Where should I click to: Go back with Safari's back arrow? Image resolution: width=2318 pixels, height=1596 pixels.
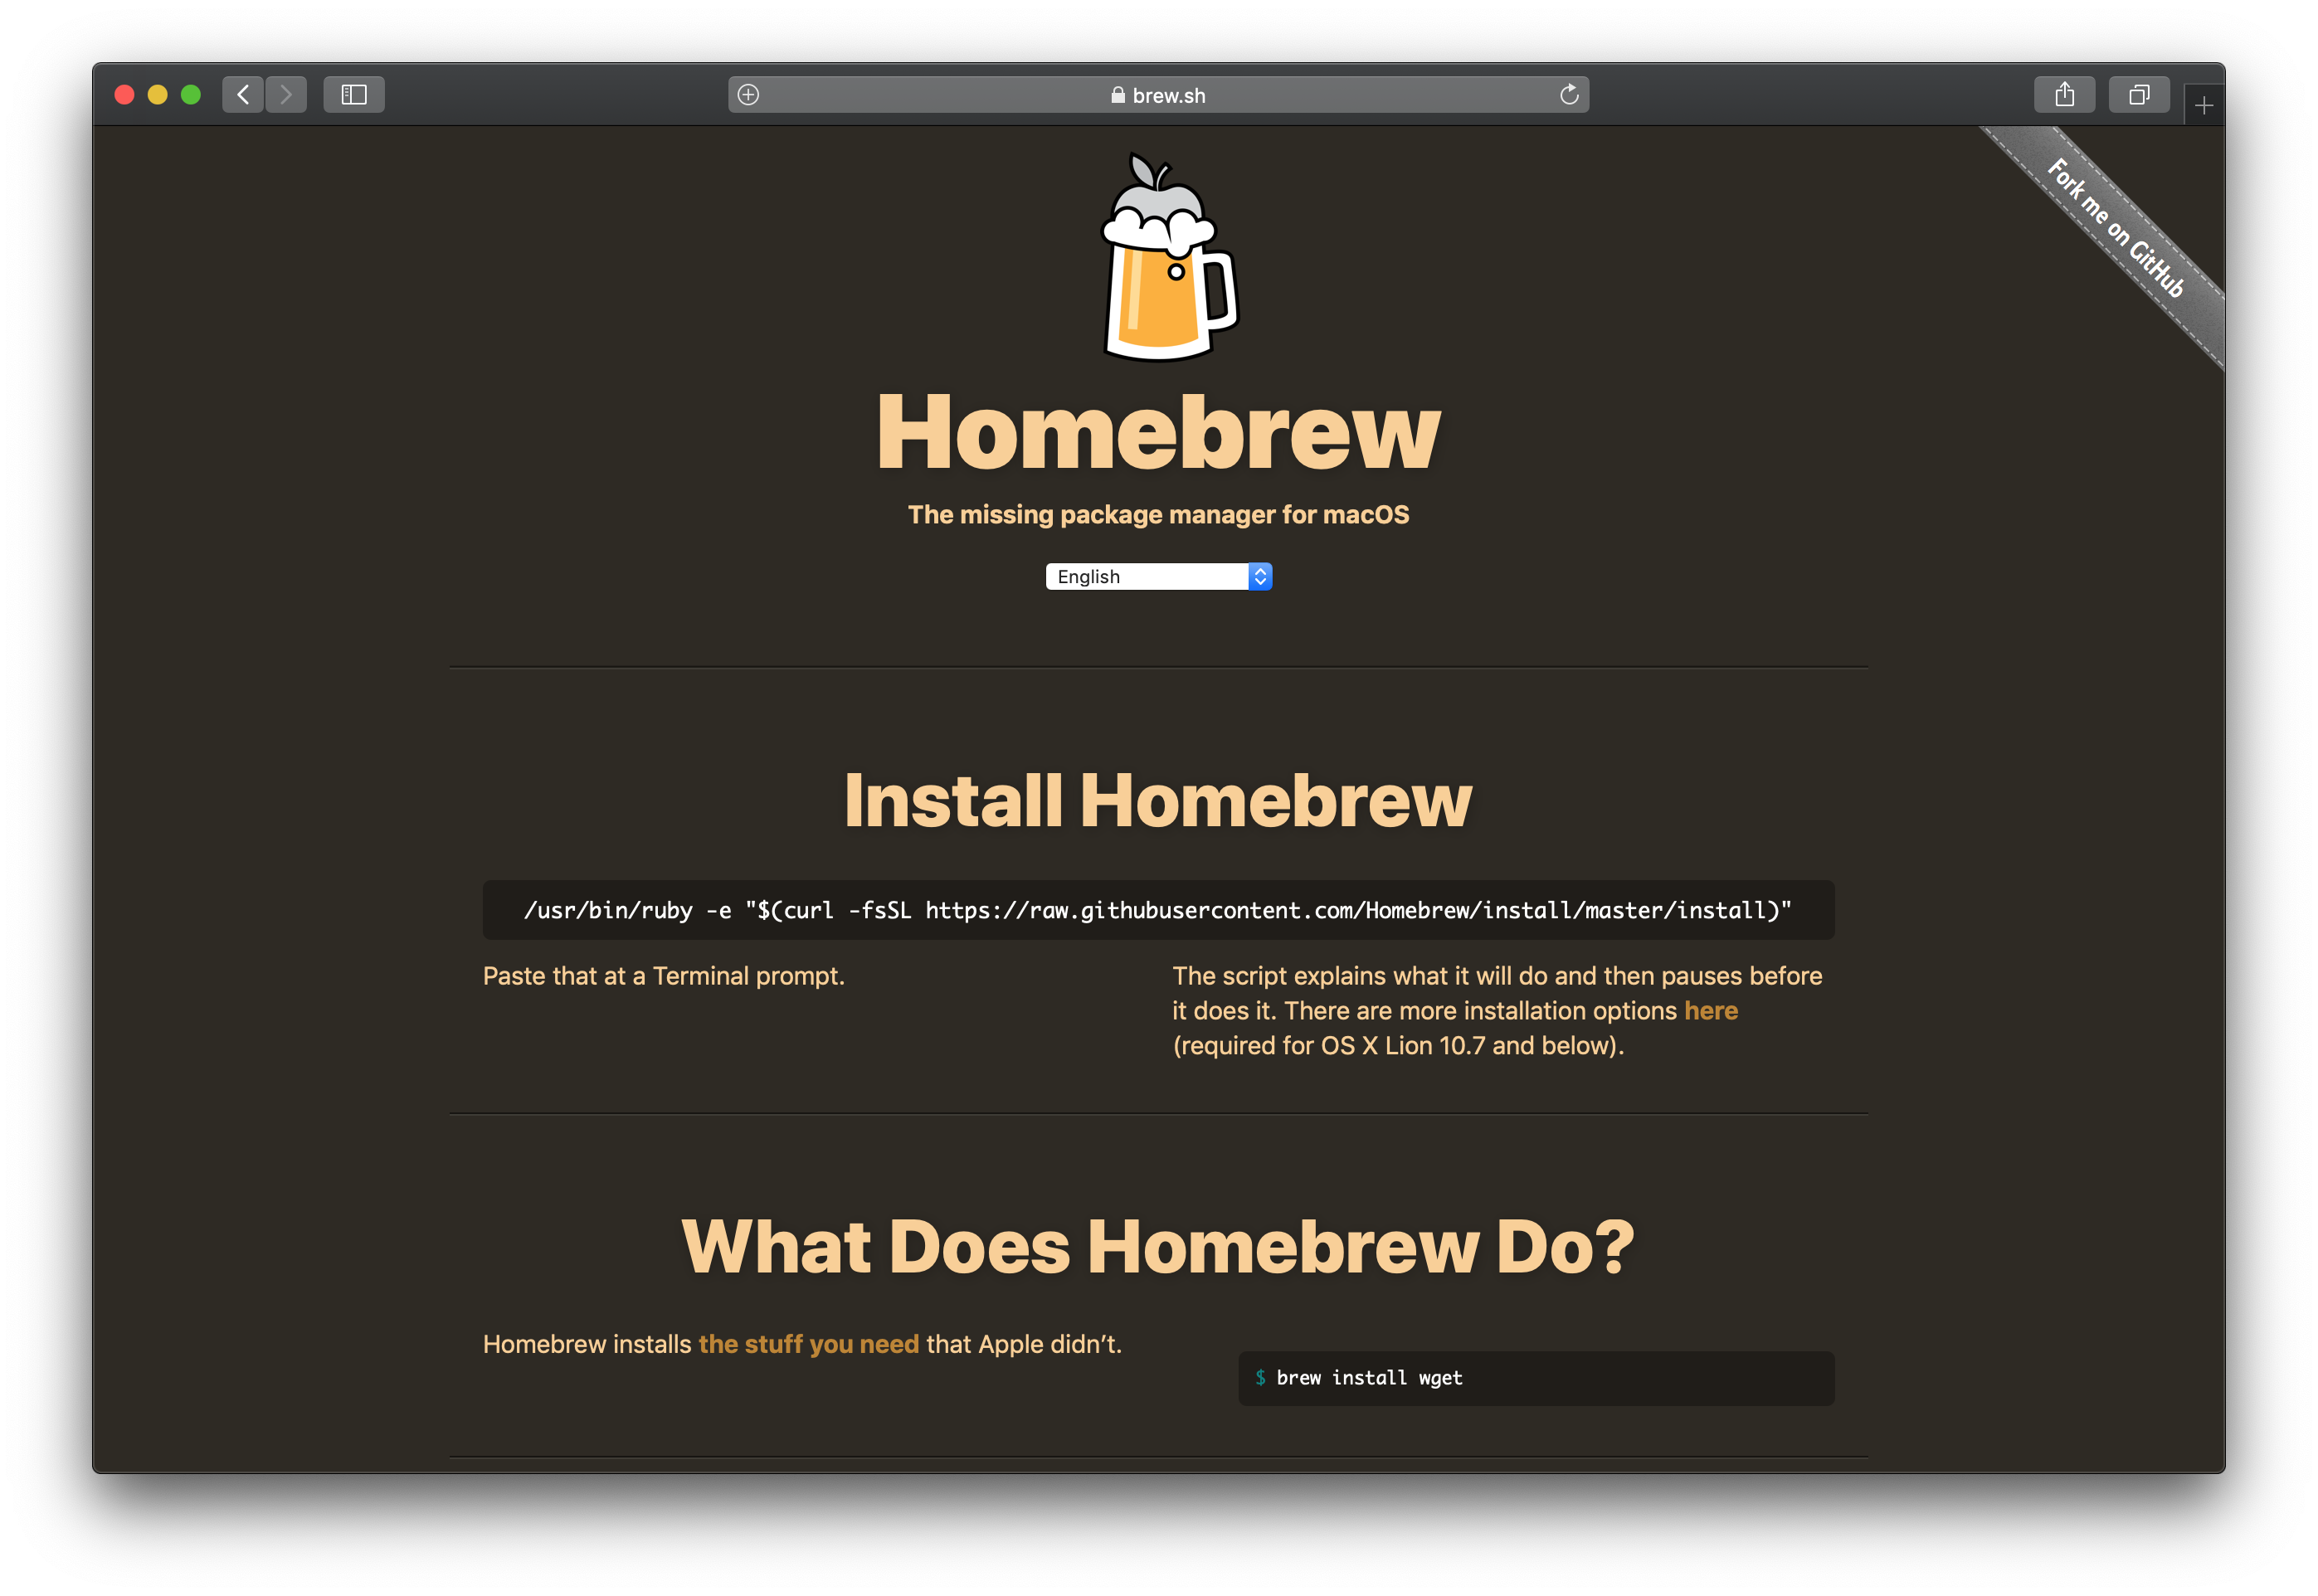point(242,95)
